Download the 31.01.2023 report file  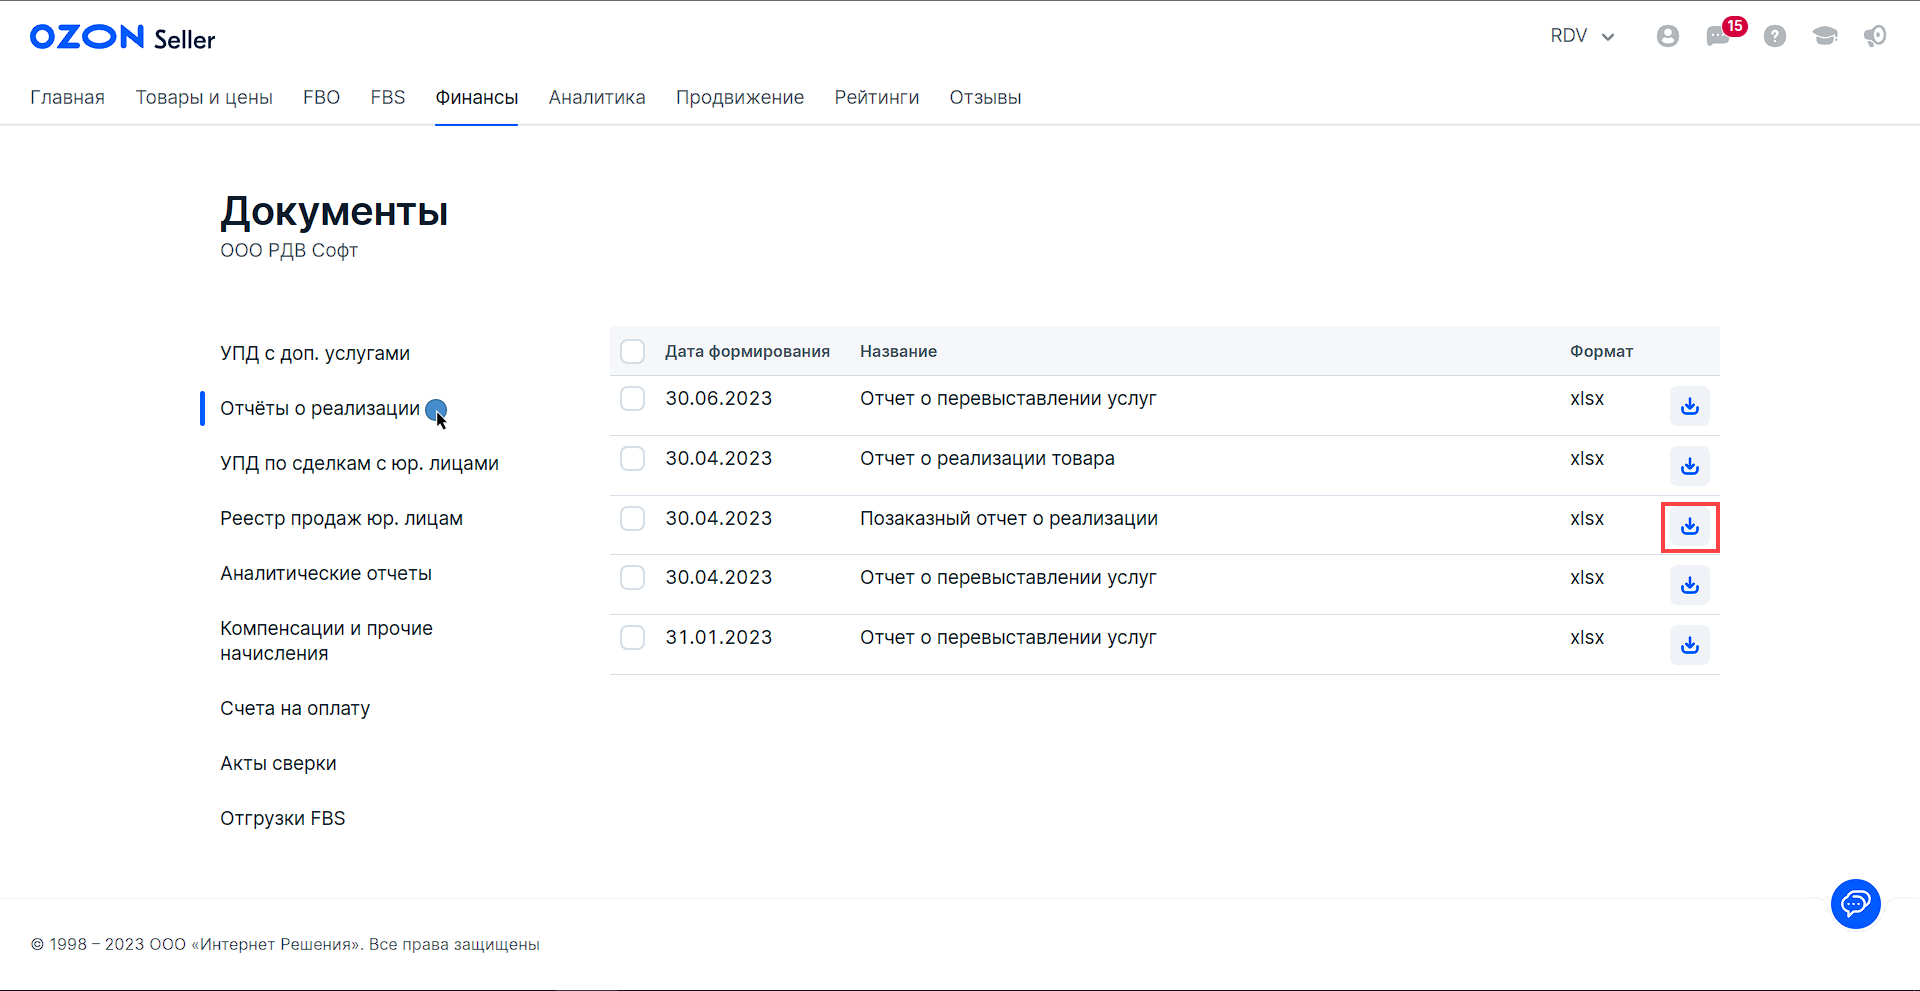pos(1689,645)
